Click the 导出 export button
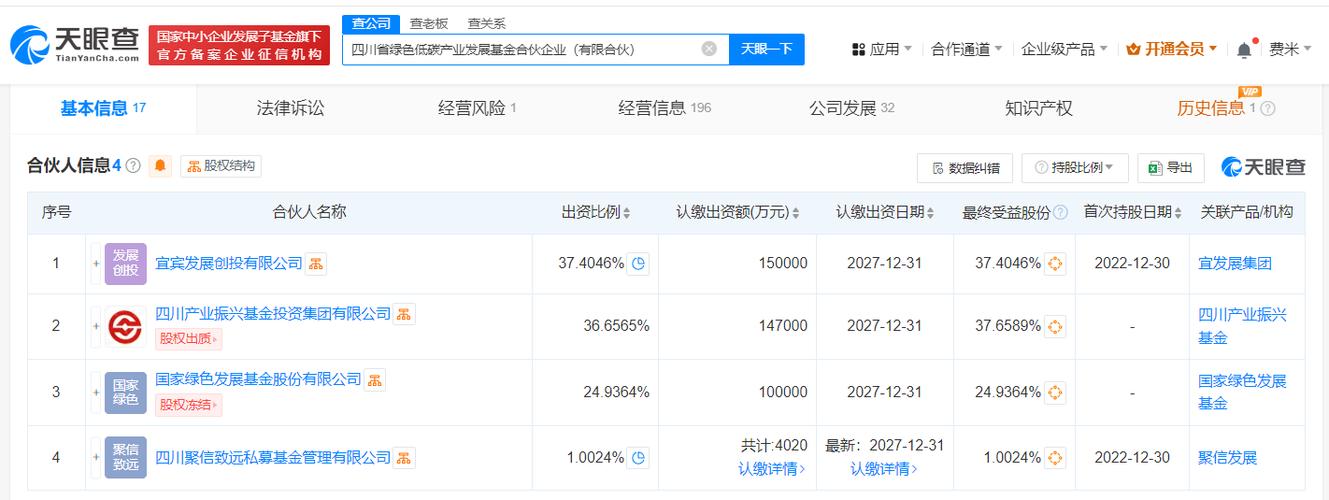This screenshot has height=500, width=1329. point(1170,168)
